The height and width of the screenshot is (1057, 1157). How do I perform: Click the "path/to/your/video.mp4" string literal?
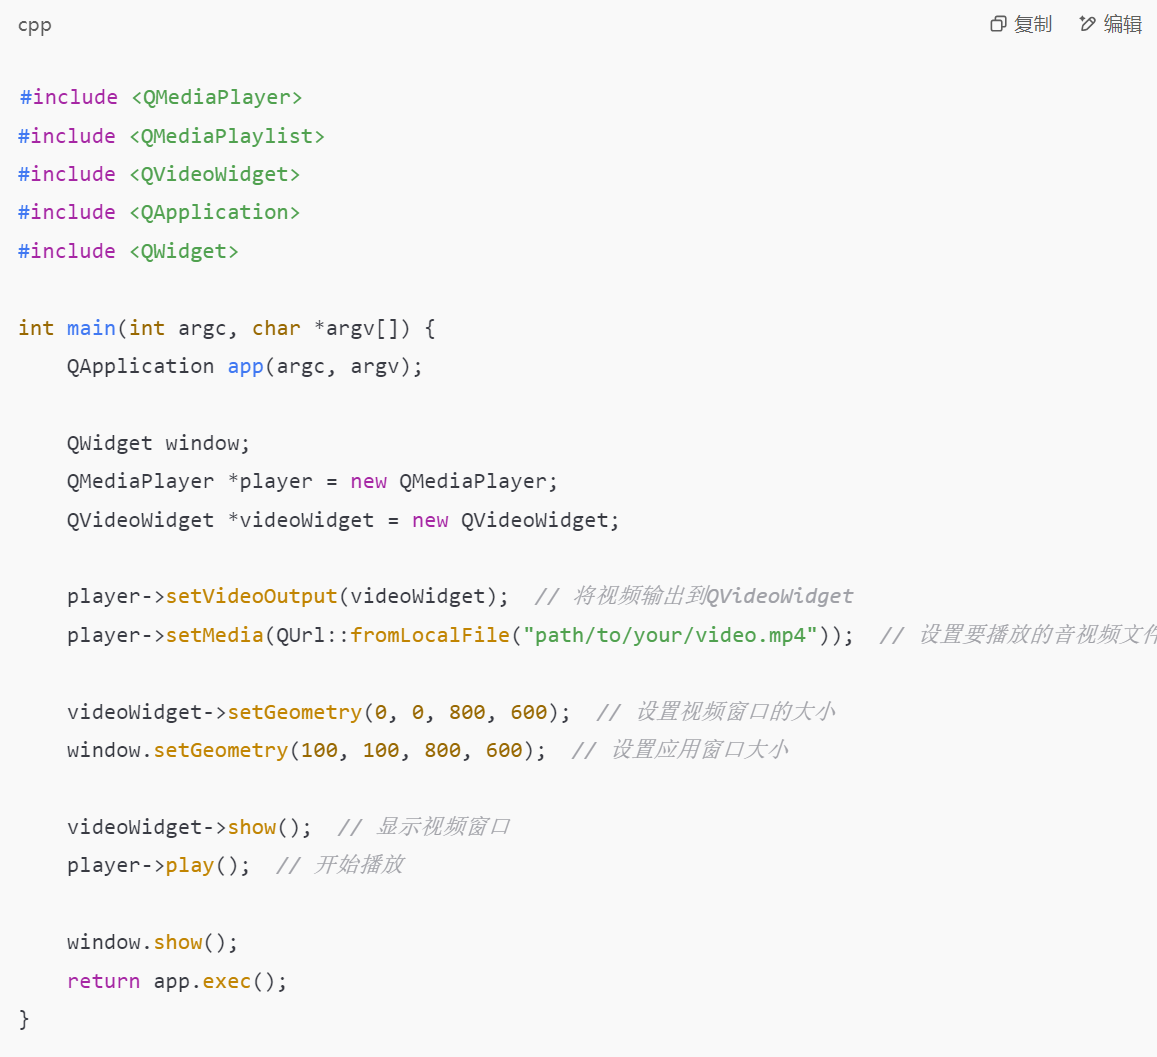[670, 635]
